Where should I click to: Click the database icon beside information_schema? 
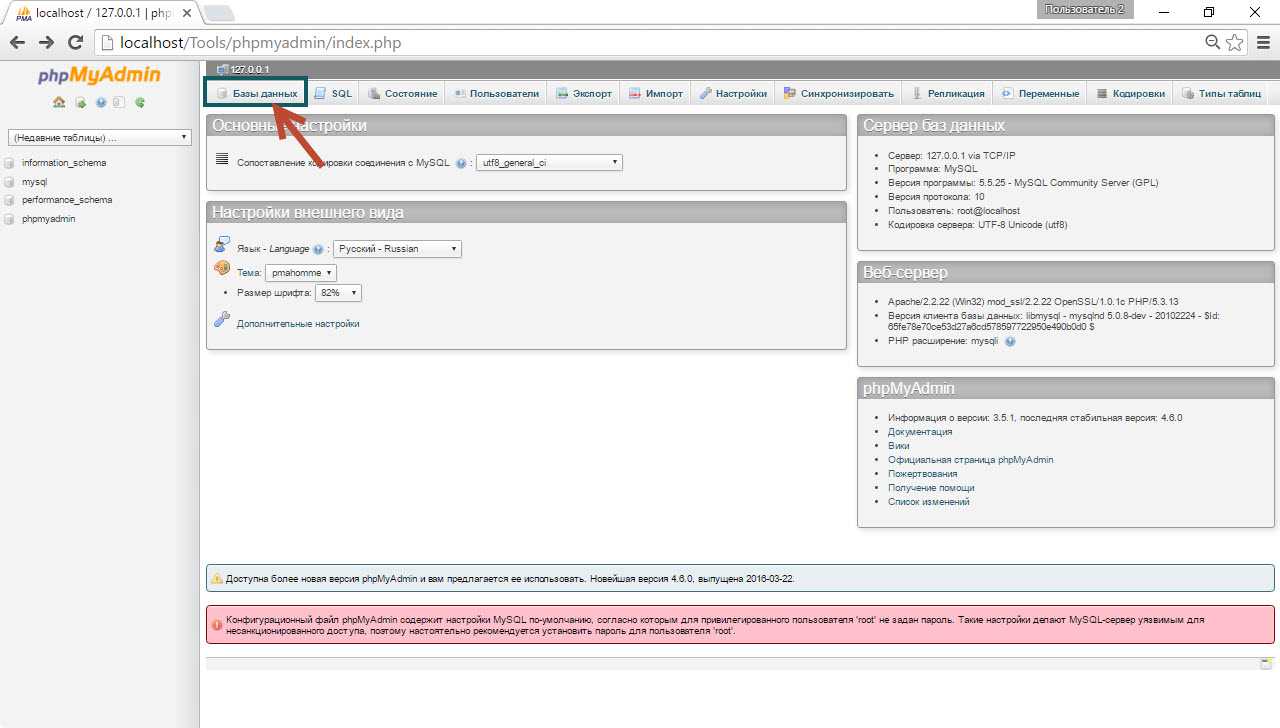10,163
